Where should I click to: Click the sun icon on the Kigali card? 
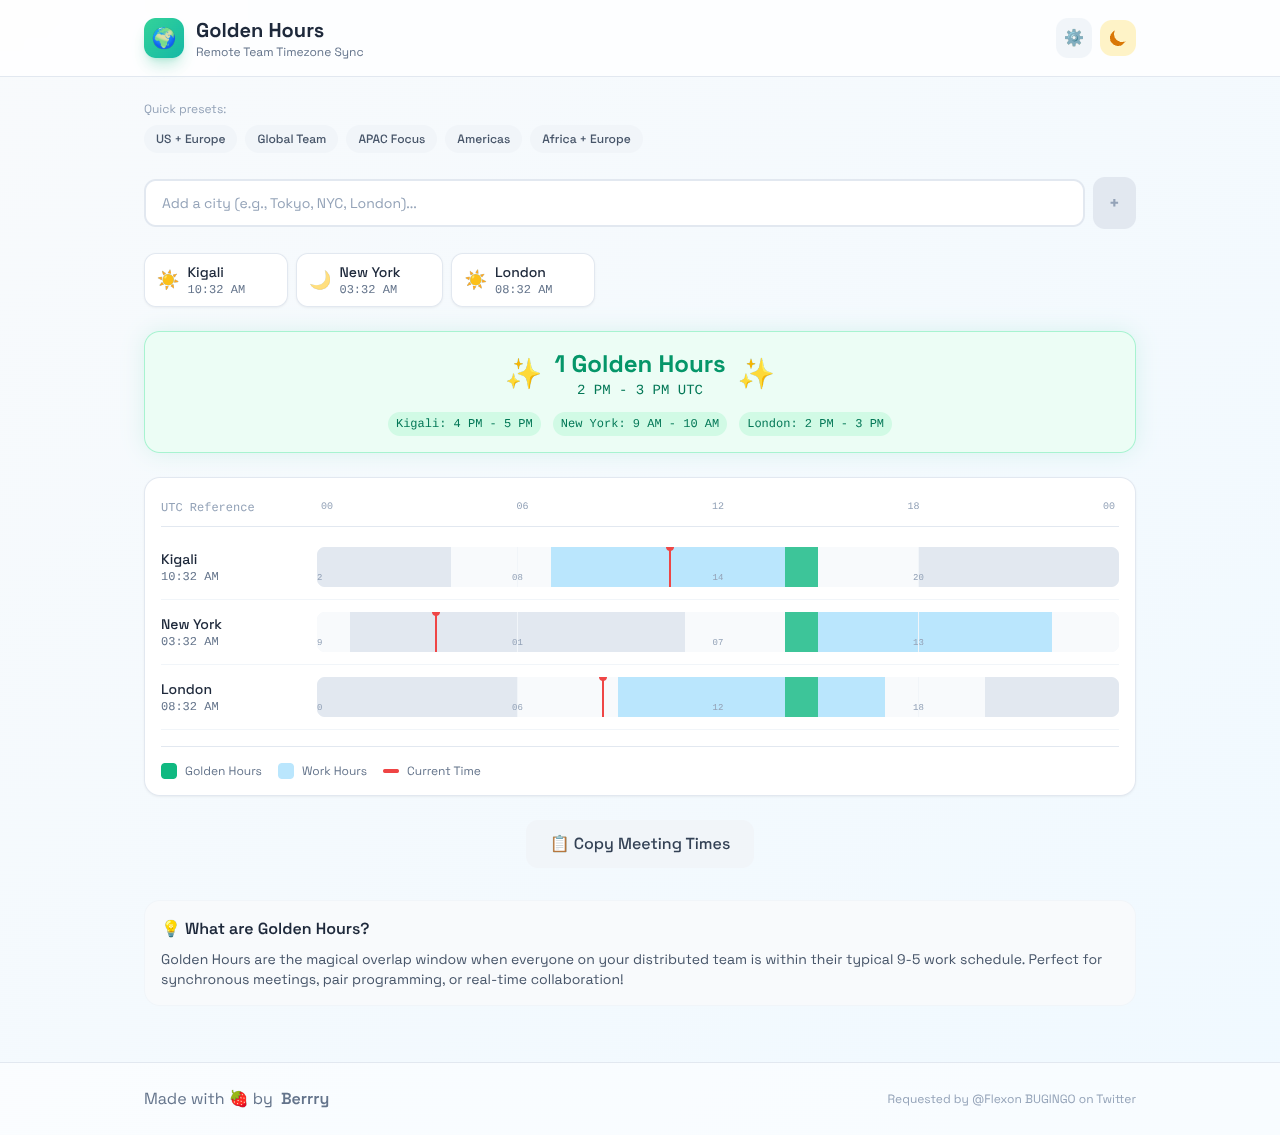click(169, 280)
